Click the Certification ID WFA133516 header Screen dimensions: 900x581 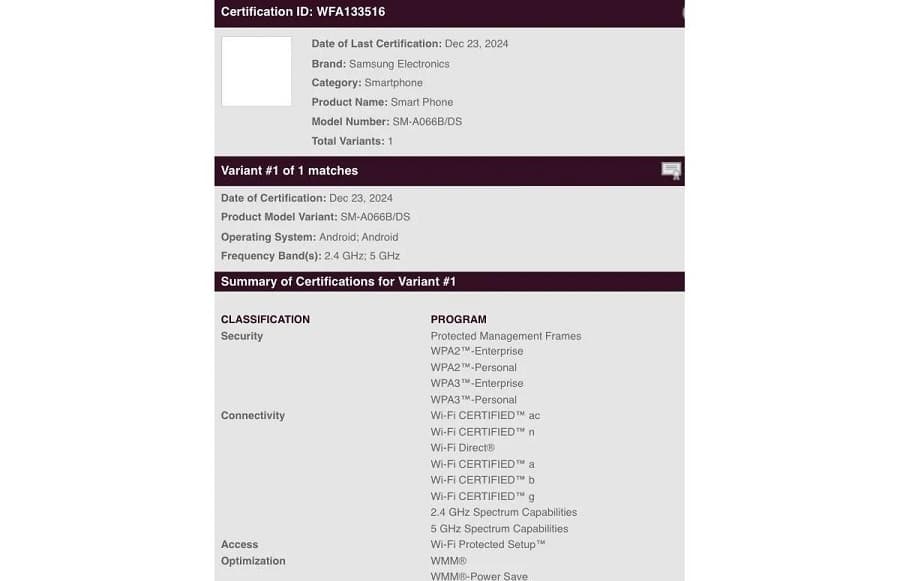[303, 12]
